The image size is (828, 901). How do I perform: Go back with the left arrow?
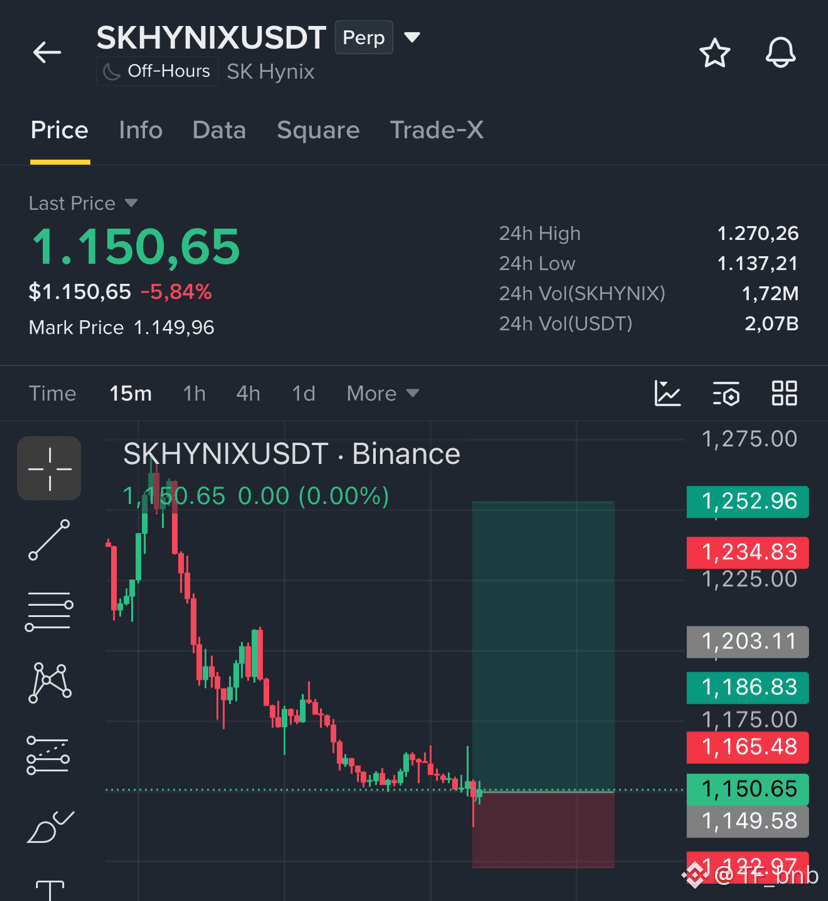click(x=47, y=52)
